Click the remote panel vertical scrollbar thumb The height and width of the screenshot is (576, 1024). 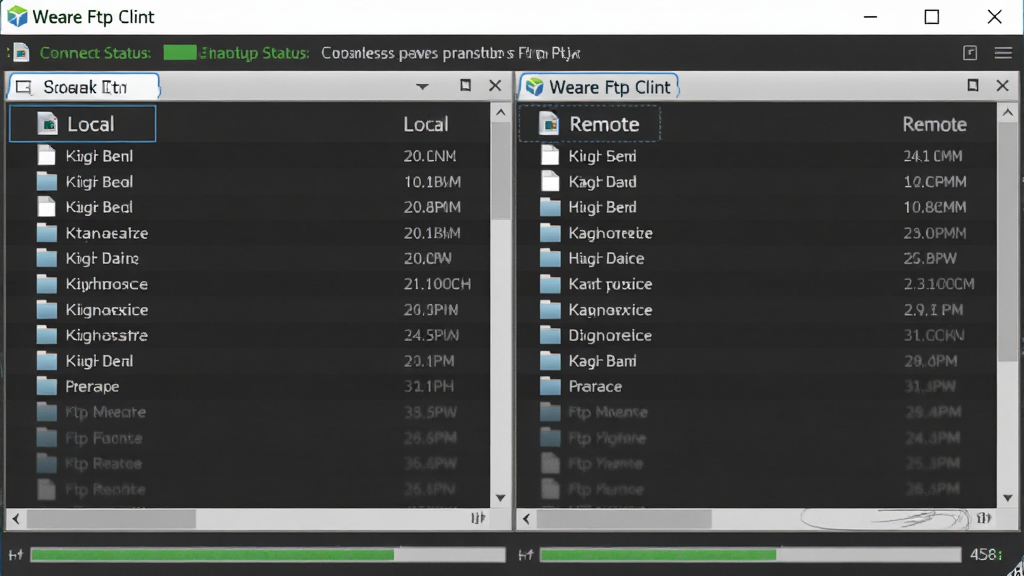pyautogui.click(x=1008, y=241)
